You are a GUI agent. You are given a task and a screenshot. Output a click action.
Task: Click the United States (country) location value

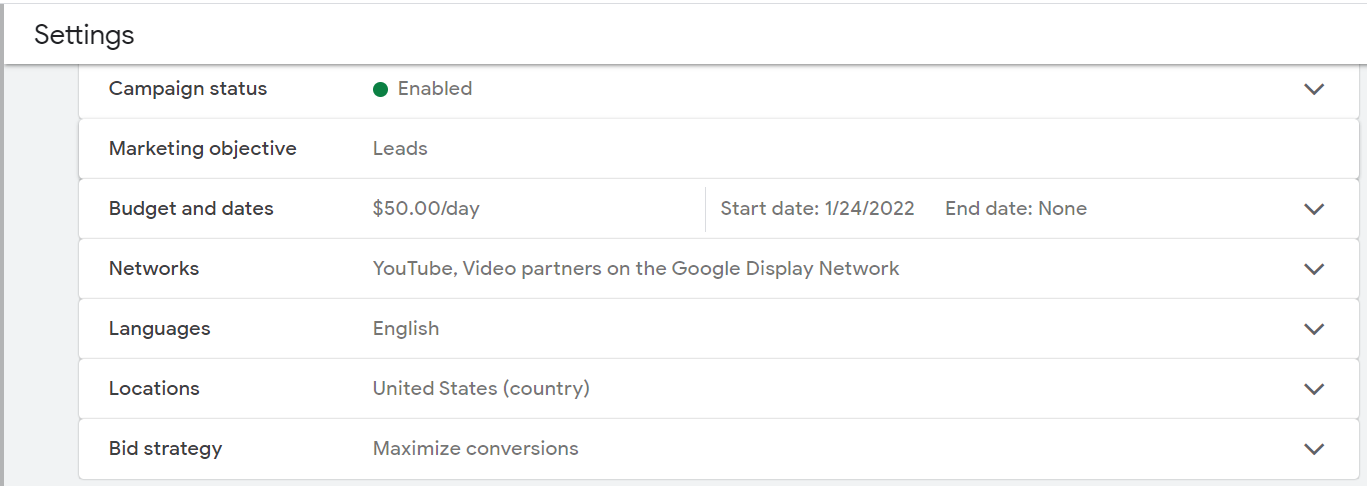click(x=481, y=389)
